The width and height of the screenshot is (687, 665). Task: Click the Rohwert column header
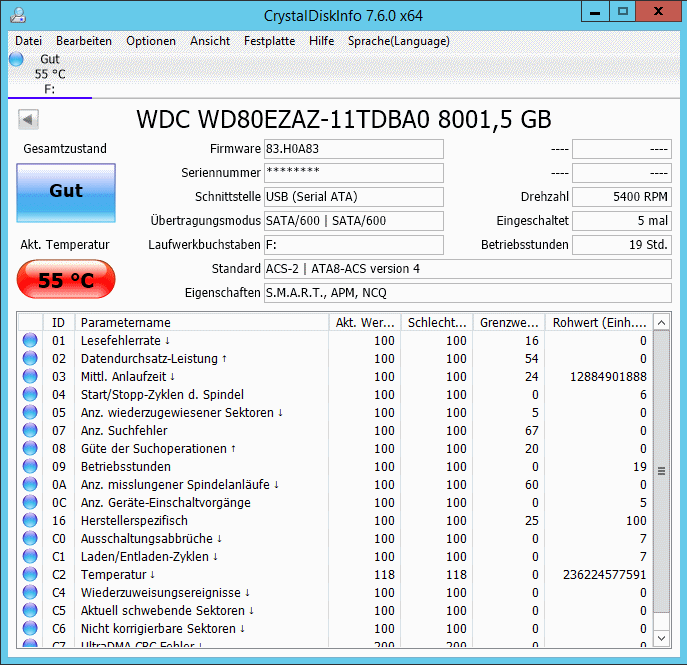pyautogui.click(x=599, y=322)
